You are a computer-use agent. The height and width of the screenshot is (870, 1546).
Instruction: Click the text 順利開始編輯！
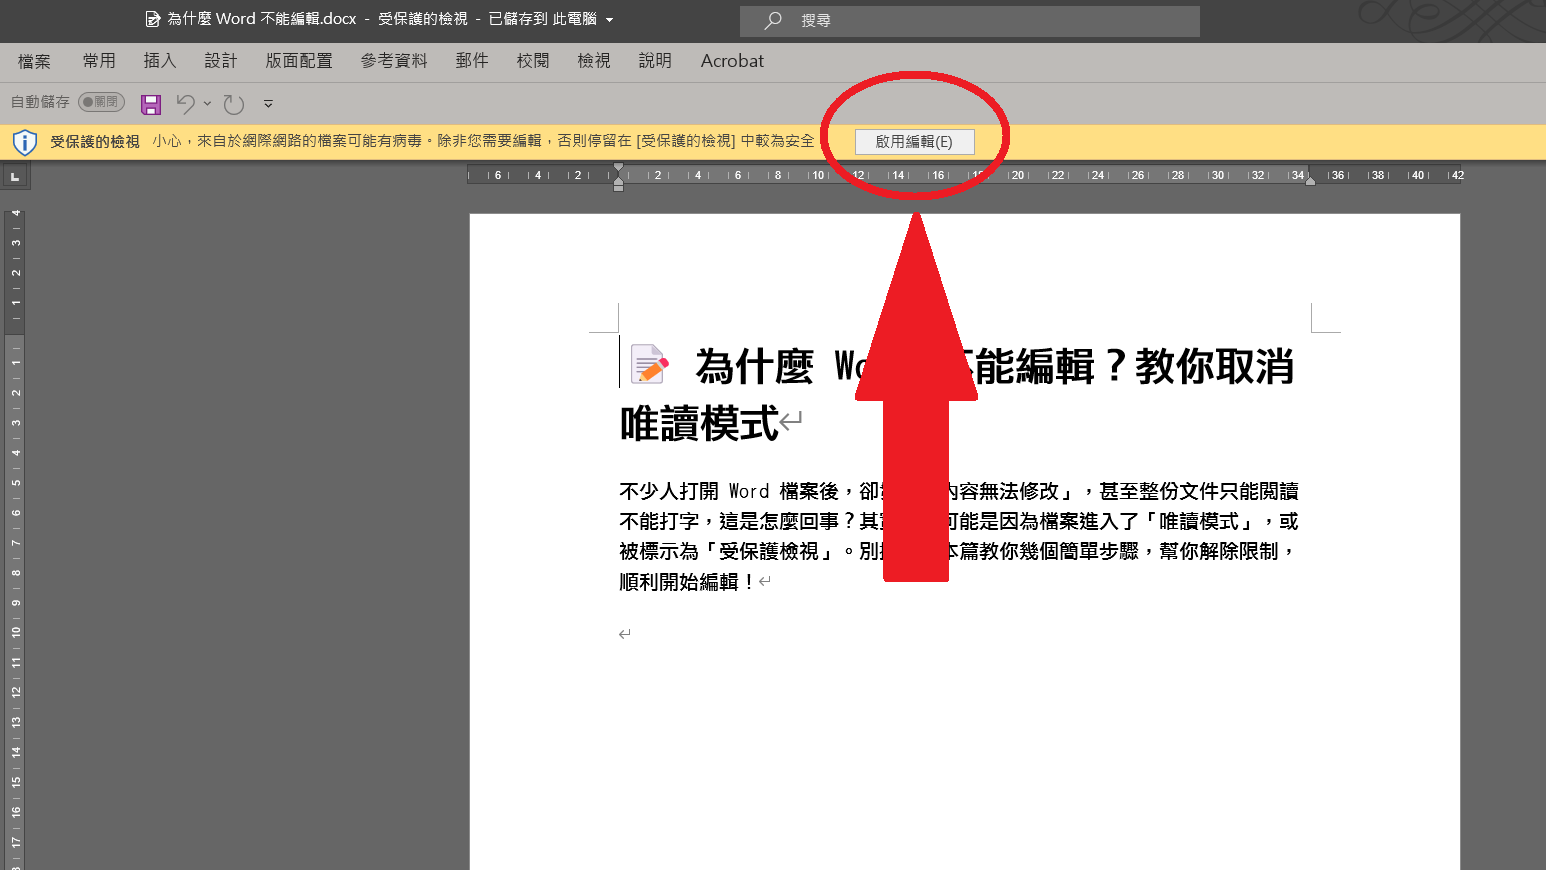pyautogui.click(x=689, y=582)
